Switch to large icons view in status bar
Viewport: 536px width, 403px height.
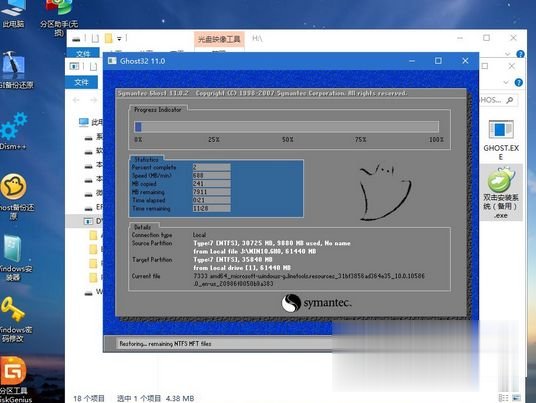(517, 398)
